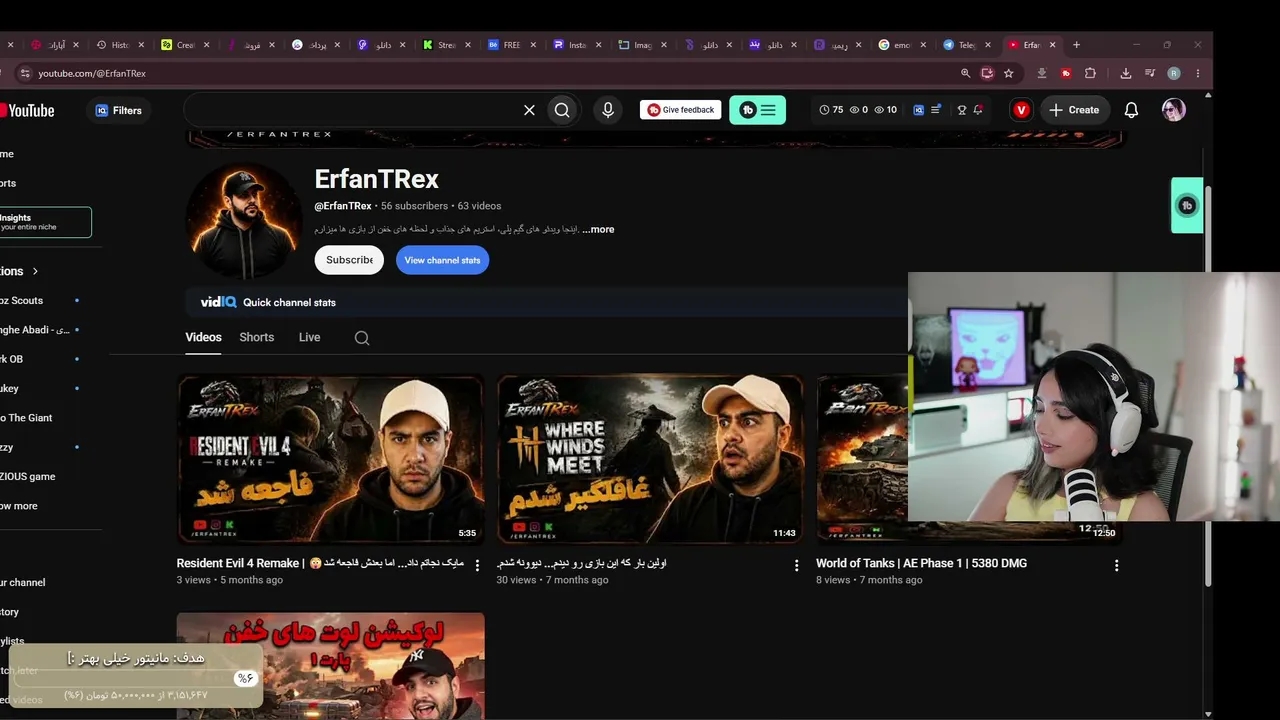Click the Give feedback button
Screen dimensions: 1280x720
pos(681,110)
